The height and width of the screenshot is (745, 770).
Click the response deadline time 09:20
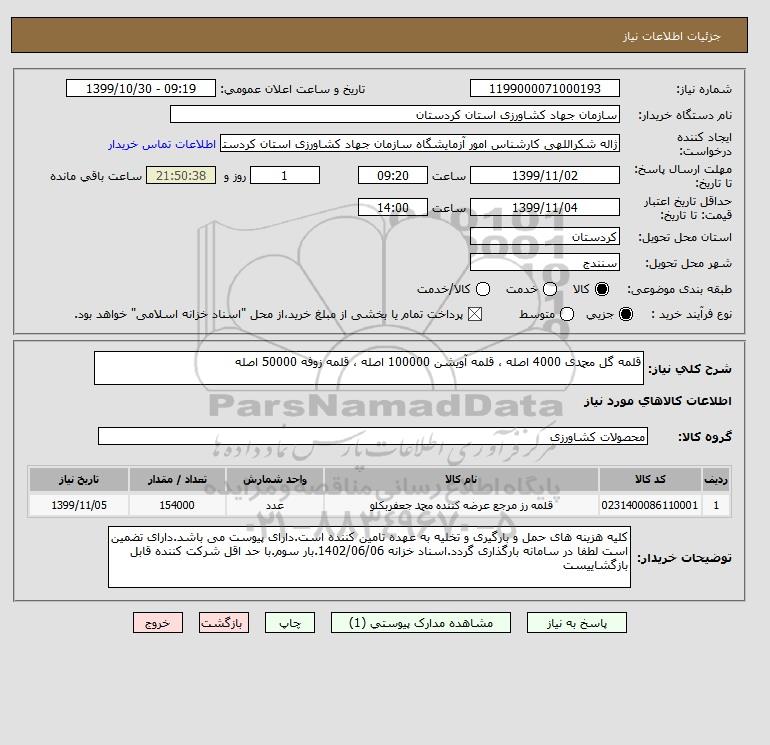(x=393, y=175)
